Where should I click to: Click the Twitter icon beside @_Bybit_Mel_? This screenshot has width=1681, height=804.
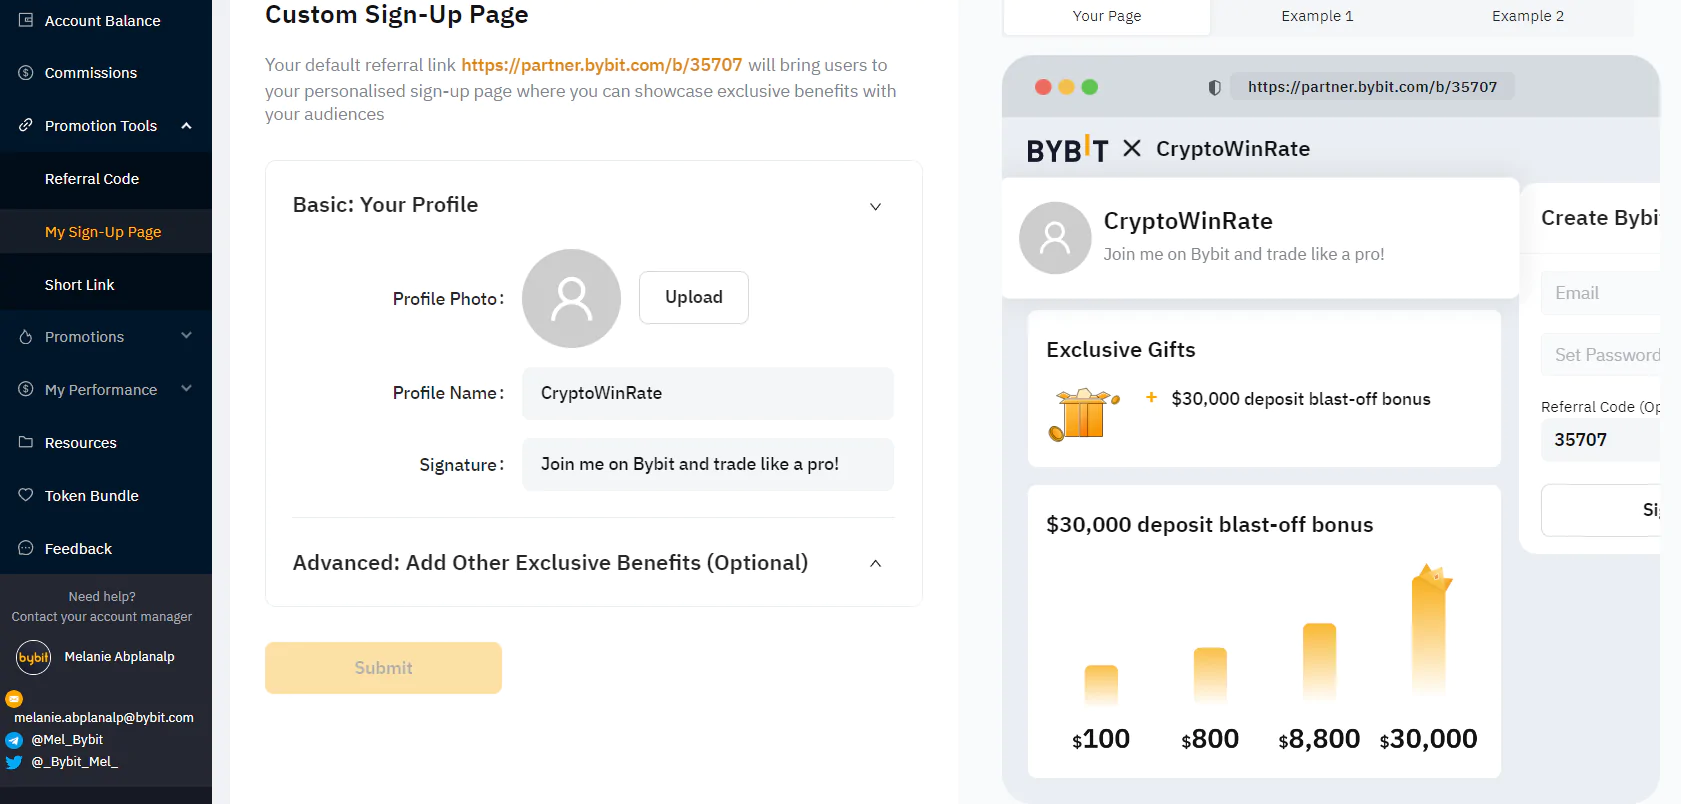coord(14,762)
